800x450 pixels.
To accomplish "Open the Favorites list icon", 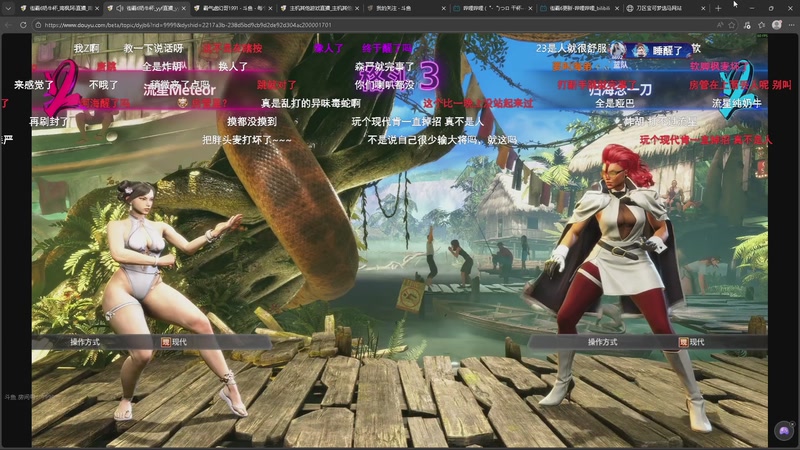I will coord(762,24).
